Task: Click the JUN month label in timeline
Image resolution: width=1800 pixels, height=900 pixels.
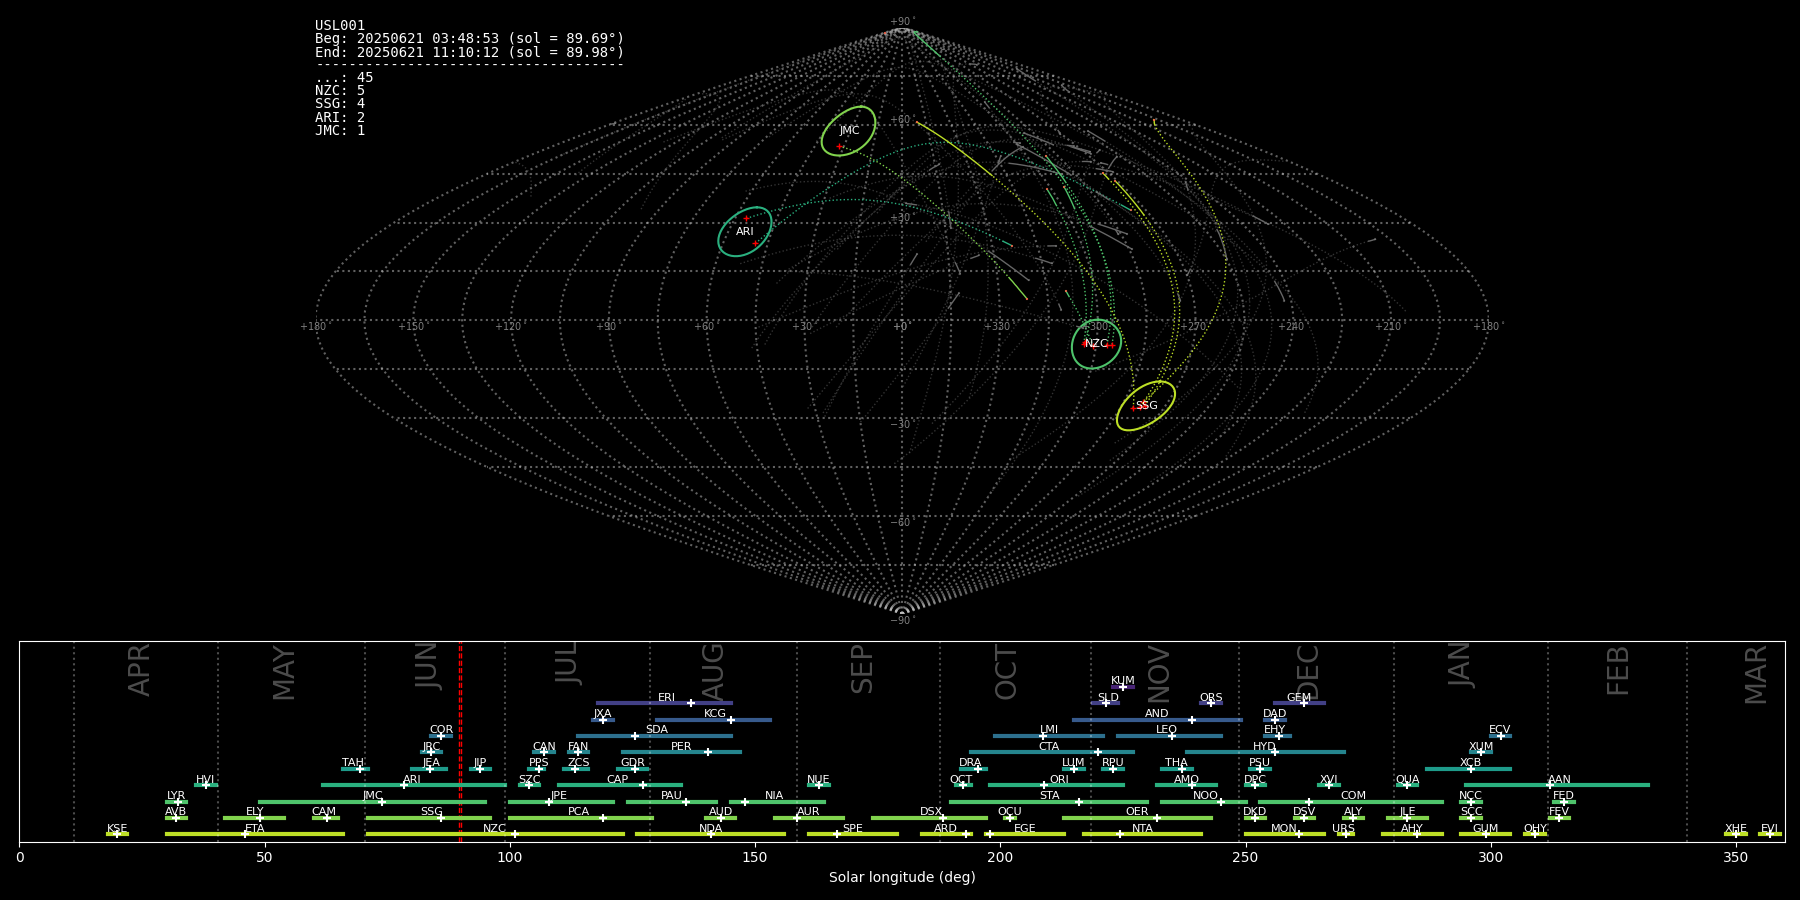Action: [427, 666]
